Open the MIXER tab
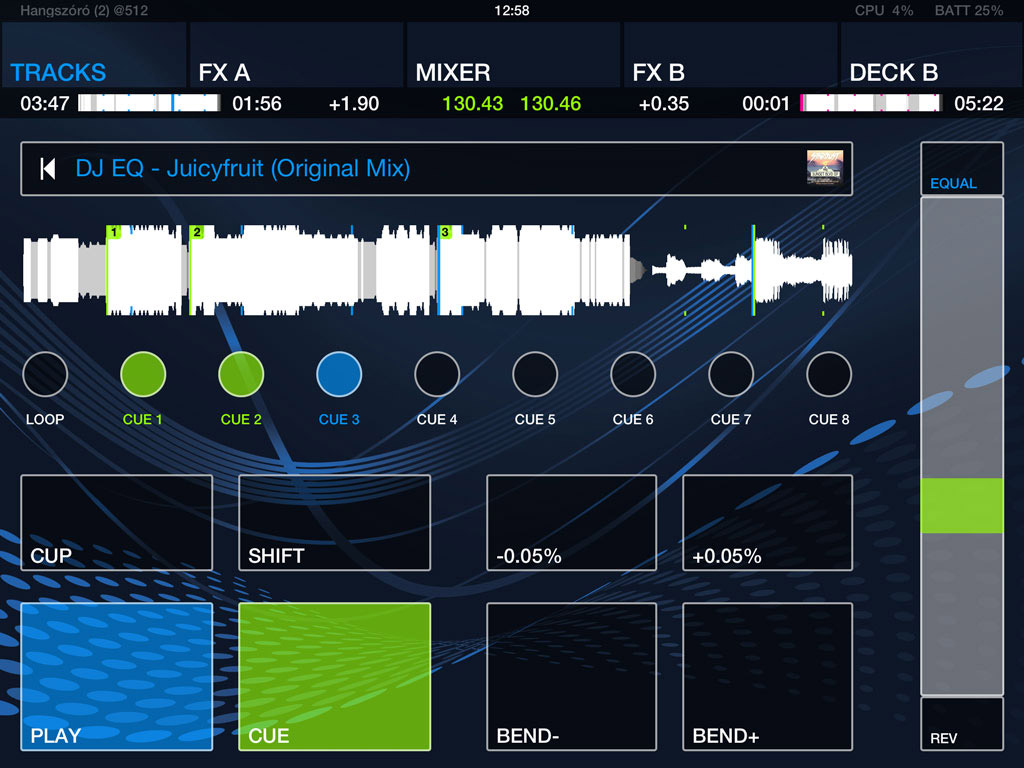Image resolution: width=1024 pixels, height=768 pixels. 513,55
